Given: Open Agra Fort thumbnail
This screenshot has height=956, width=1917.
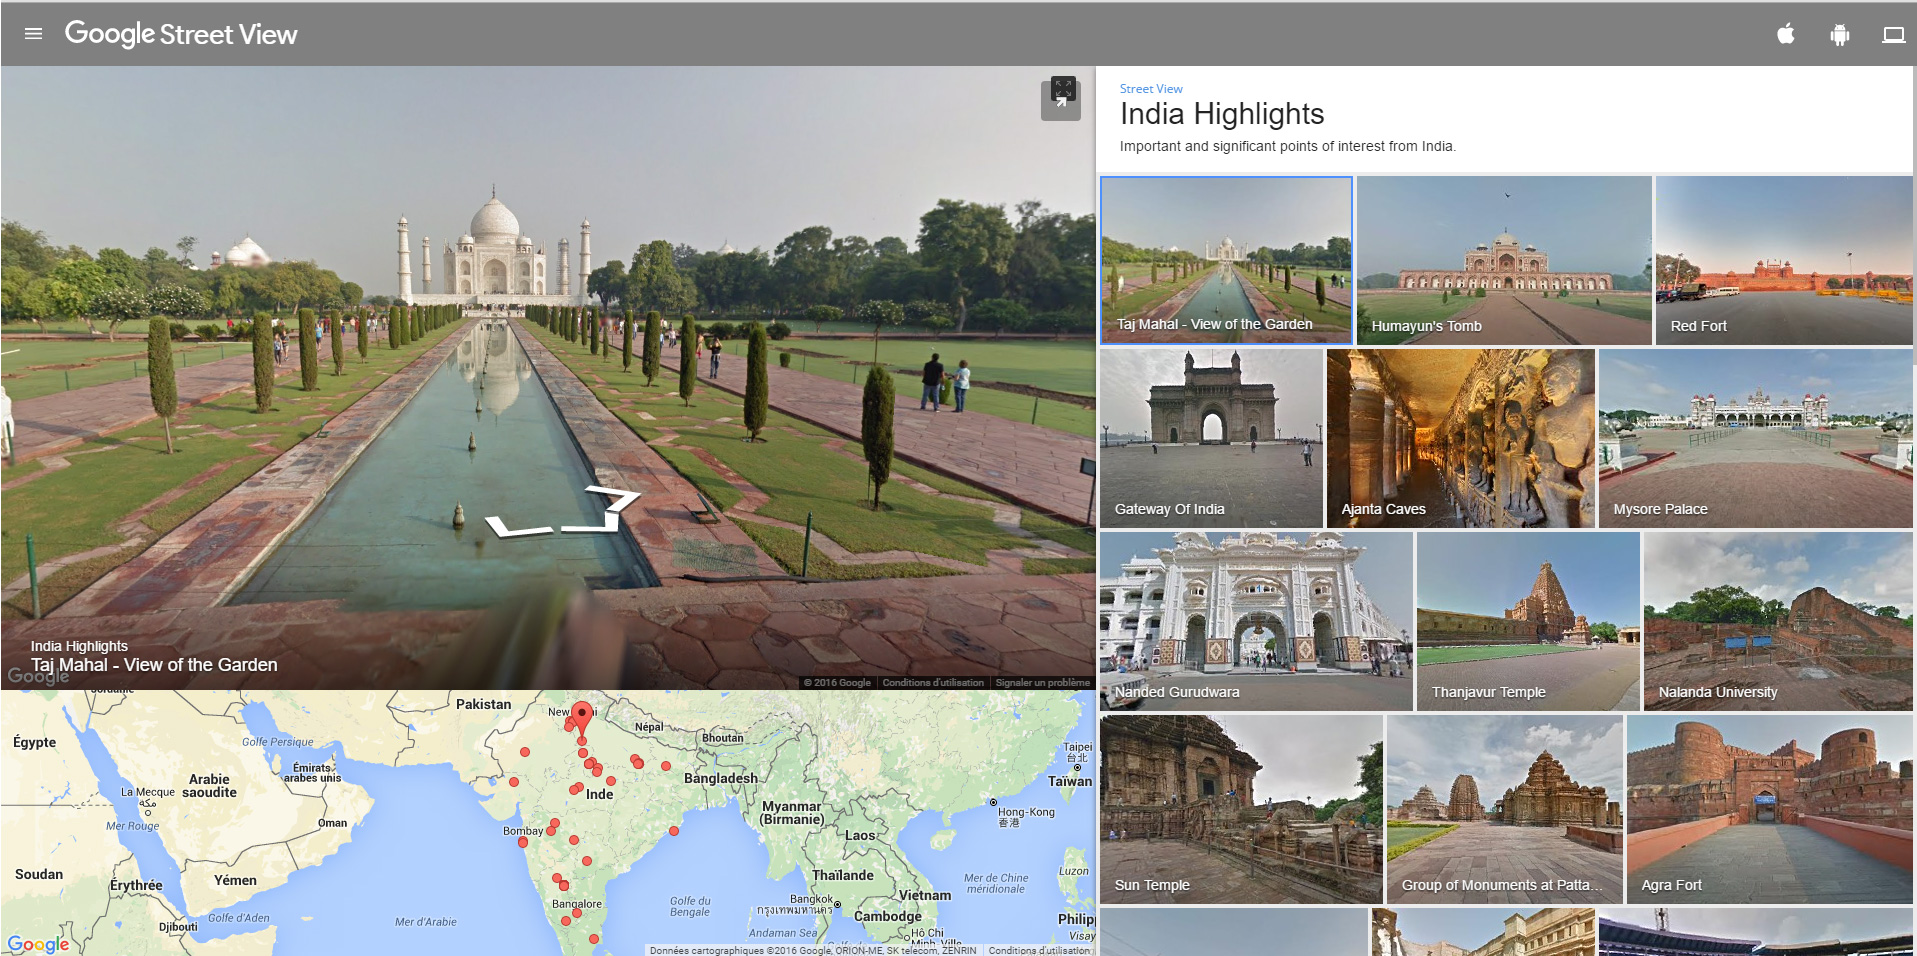Looking at the screenshot, I should pos(1769,809).
